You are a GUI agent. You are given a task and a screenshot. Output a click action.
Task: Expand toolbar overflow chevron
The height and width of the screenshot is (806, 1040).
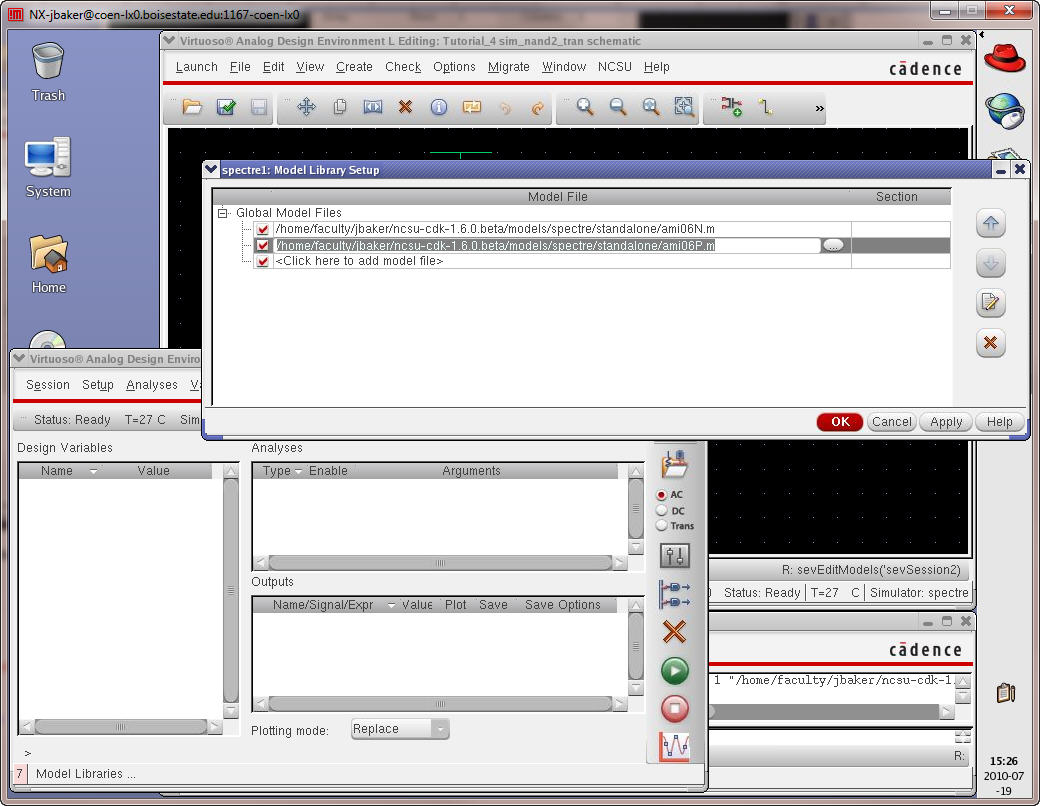[820, 108]
